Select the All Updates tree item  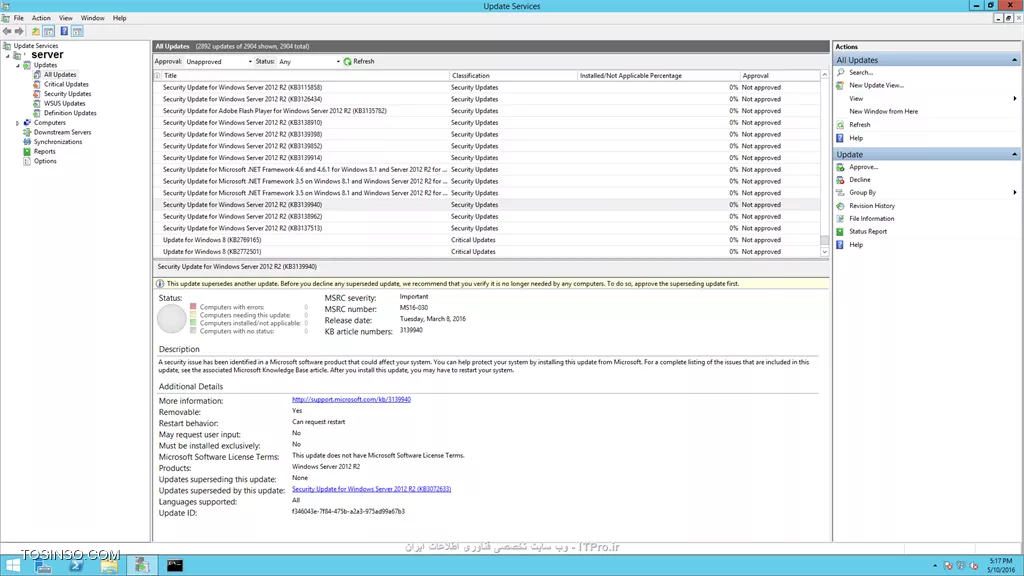tap(60, 74)
